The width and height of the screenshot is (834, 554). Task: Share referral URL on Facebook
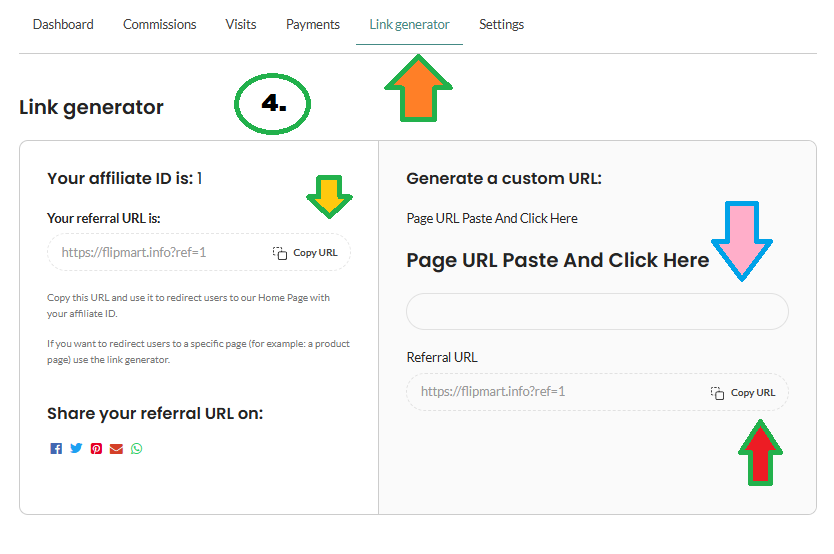pos(56,449)
